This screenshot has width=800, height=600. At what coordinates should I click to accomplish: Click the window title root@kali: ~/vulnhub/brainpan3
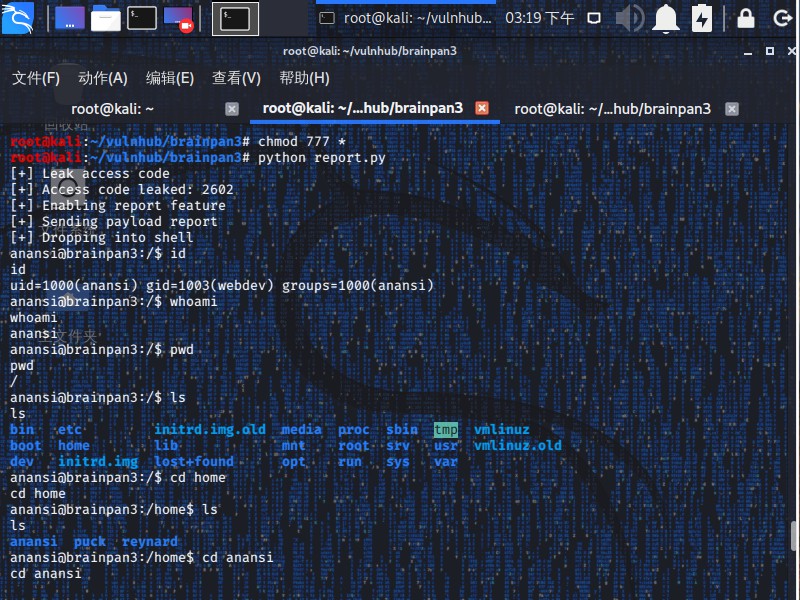tap(369, 51)
